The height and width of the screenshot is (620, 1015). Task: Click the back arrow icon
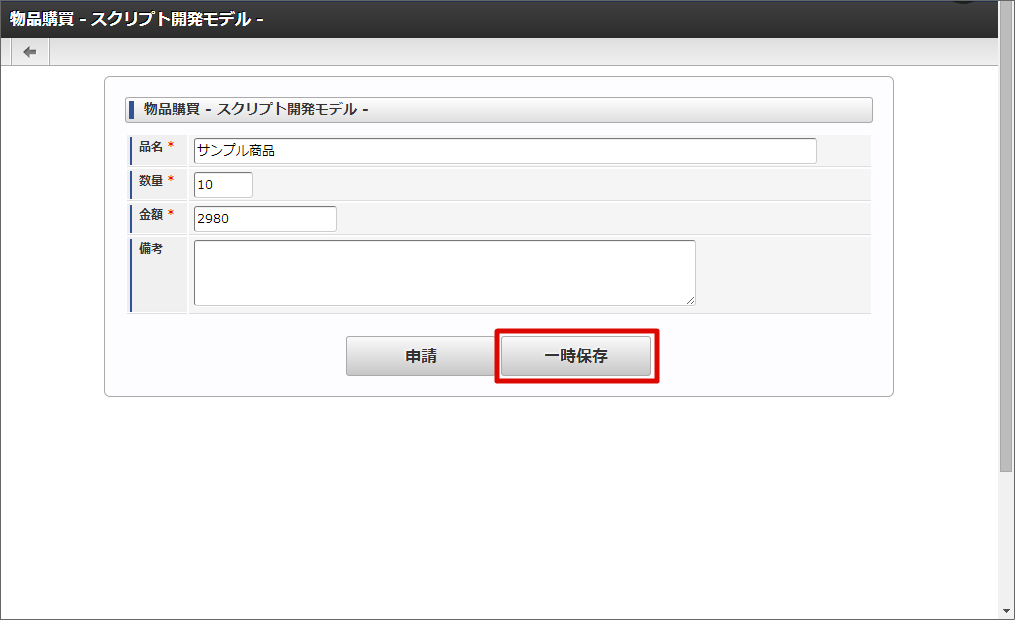pyautogui.click(x=30, y=52)
